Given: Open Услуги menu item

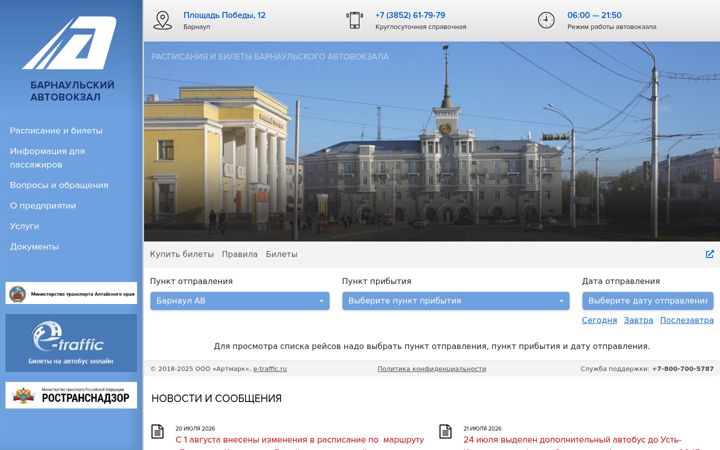Looking at the screenshot, I should (24, 226).
